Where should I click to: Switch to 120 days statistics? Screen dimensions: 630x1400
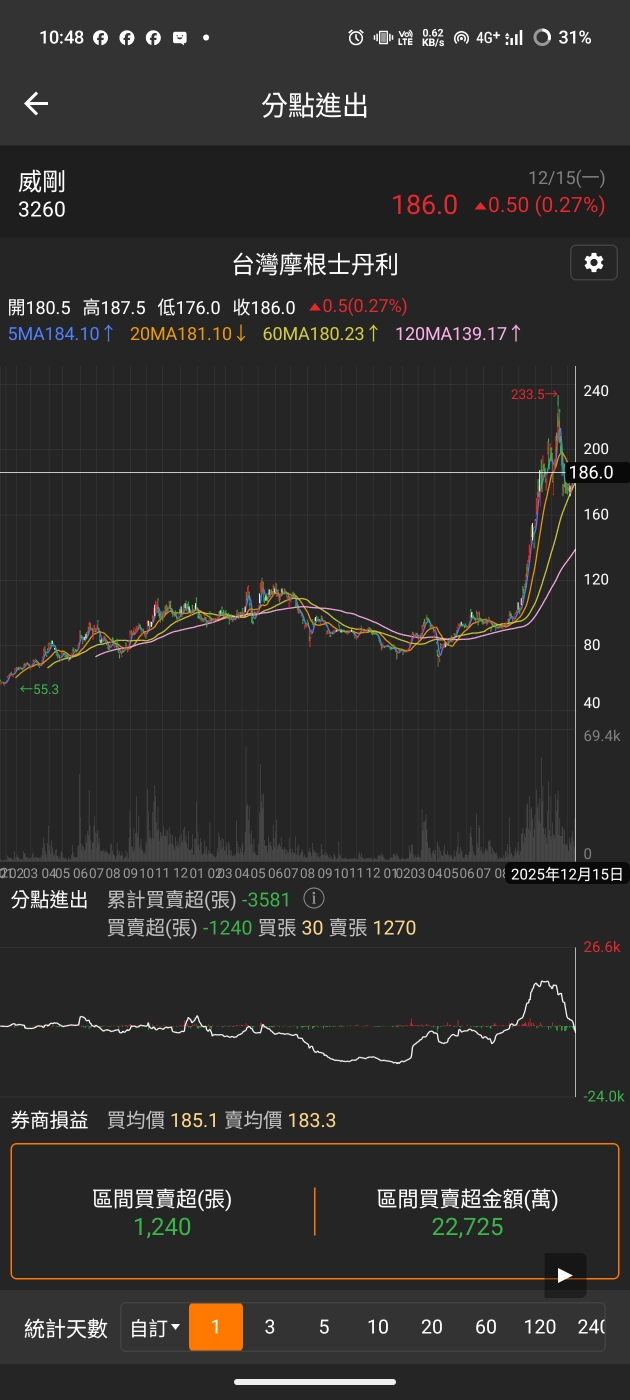click(540, 1327)
